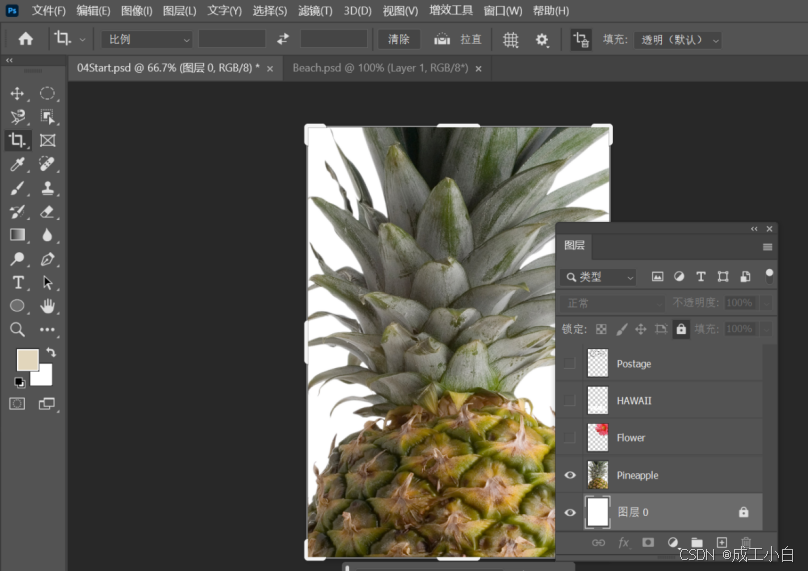Select the Ellipse shape tool
This screenshot has height=571, width=808.
[x=18, y=306]
